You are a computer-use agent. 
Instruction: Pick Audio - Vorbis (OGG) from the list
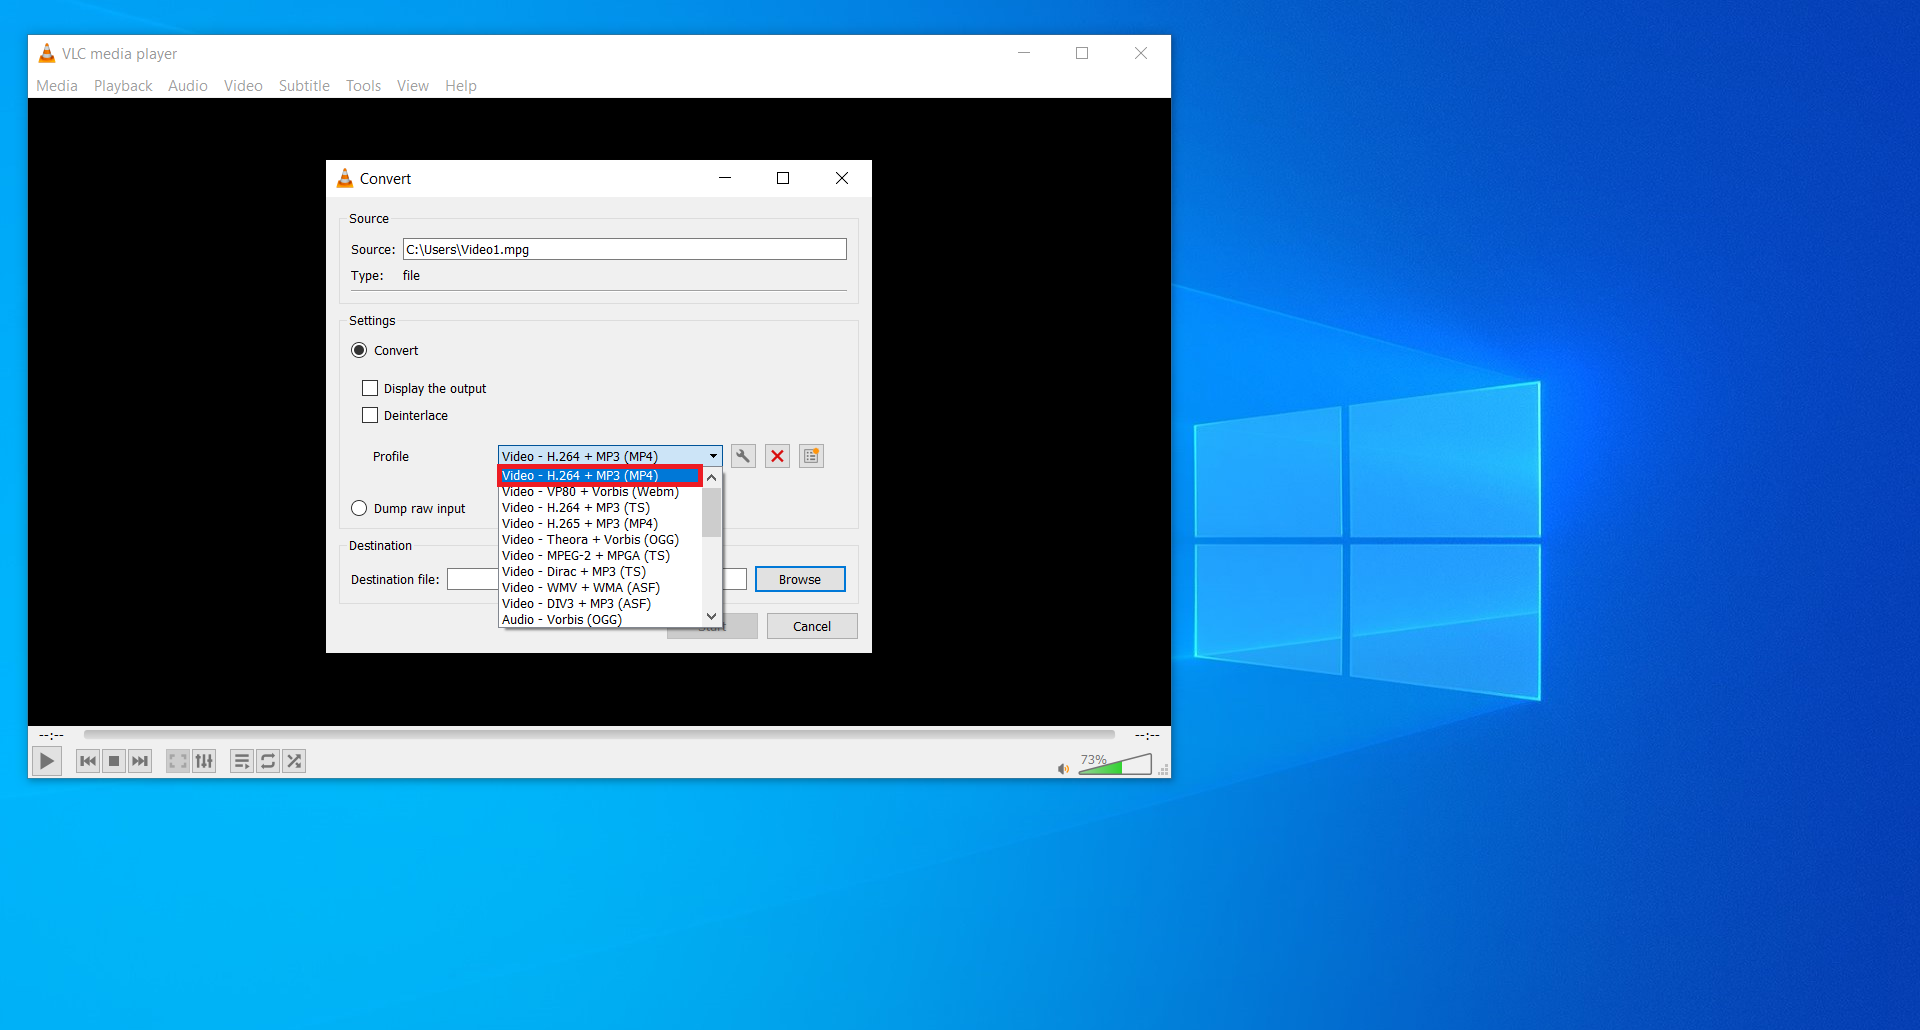point(562,620)
